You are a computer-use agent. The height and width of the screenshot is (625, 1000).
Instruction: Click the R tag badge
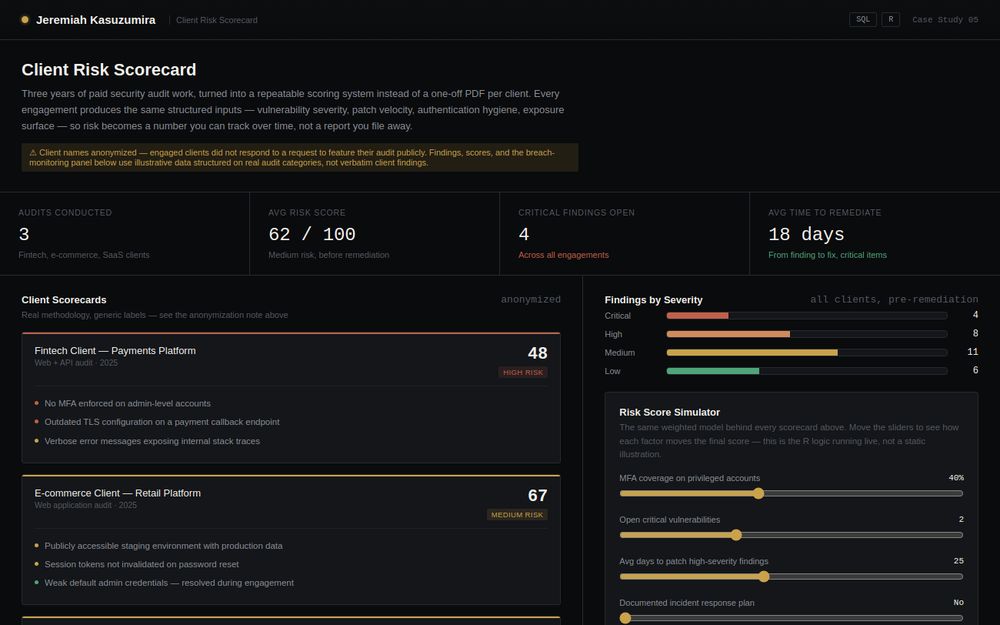(891, 20)
